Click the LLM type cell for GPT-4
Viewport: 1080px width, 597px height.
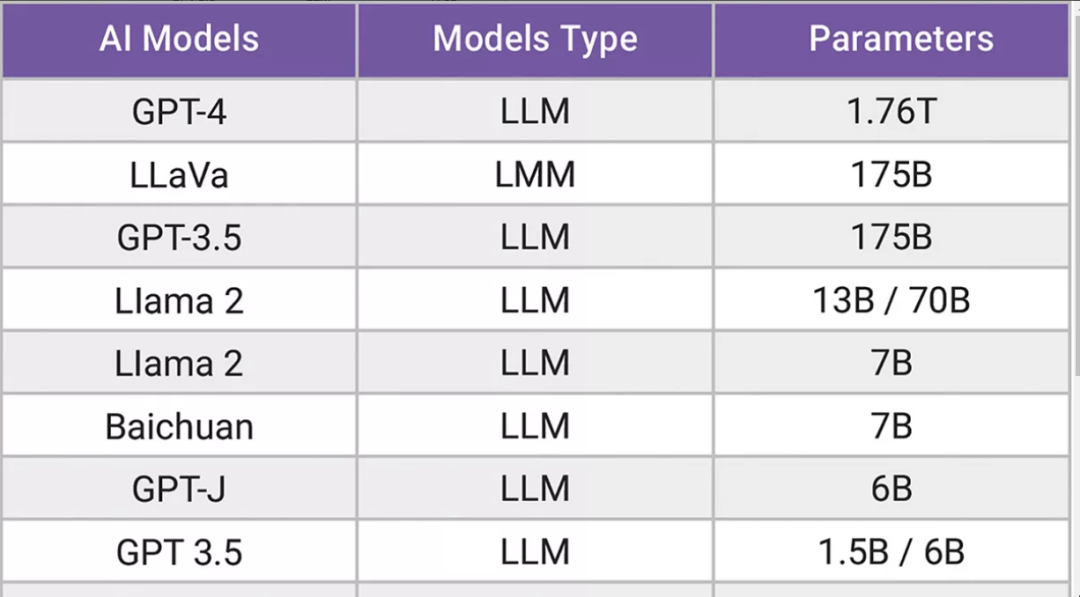pyautogui.click(x=535, y=111)
